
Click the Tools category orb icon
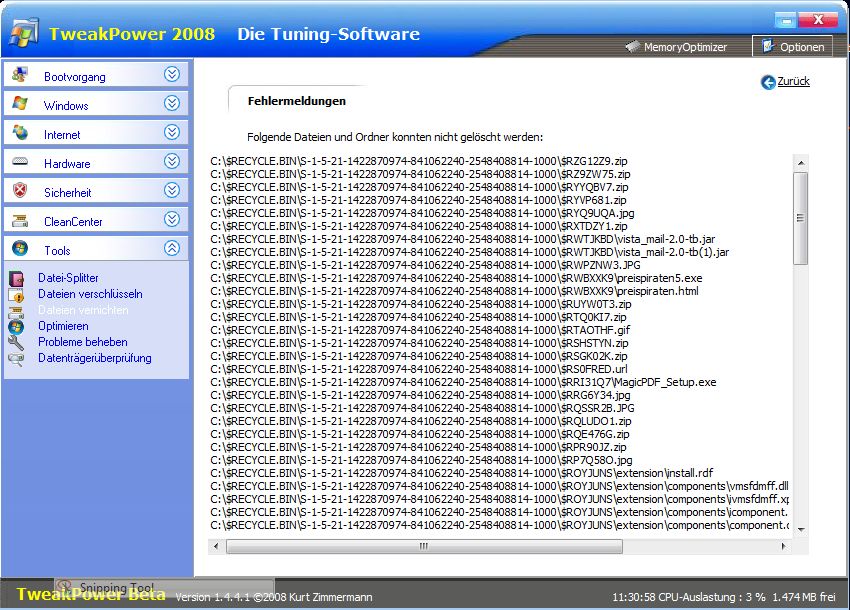pos(20,248)
